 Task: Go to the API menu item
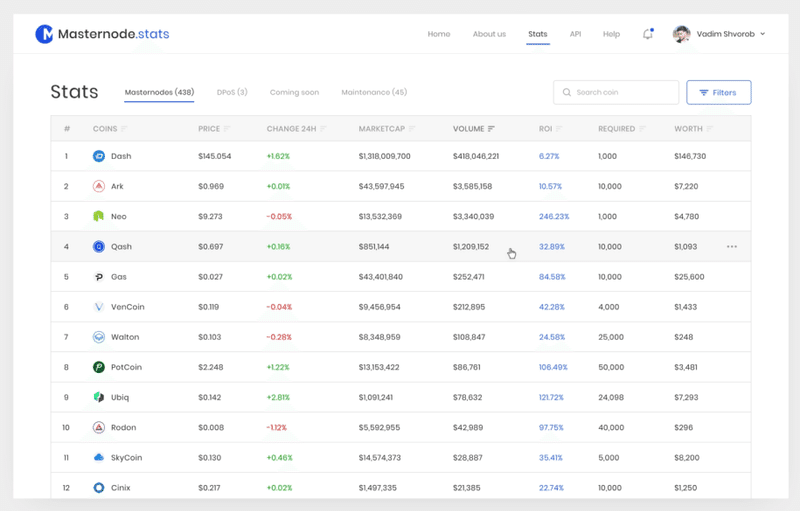point(575,34)
